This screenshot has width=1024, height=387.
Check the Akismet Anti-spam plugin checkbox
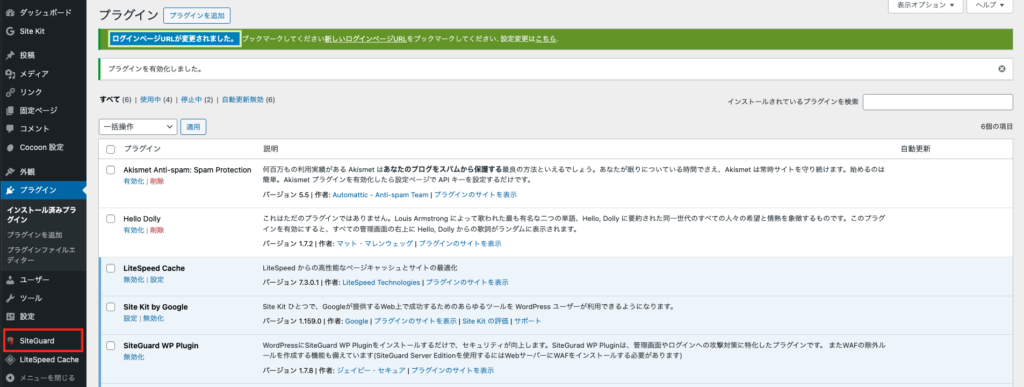pyautogui.click(x=110, y=170)
